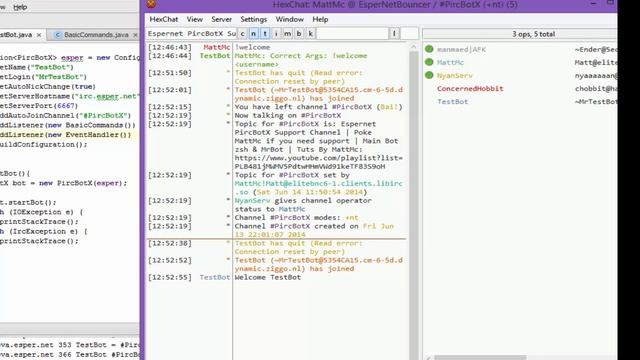Switch to the BasicCommands.java editor tab
The width and height of the screenshot is (640, 360).
(96, 35)
